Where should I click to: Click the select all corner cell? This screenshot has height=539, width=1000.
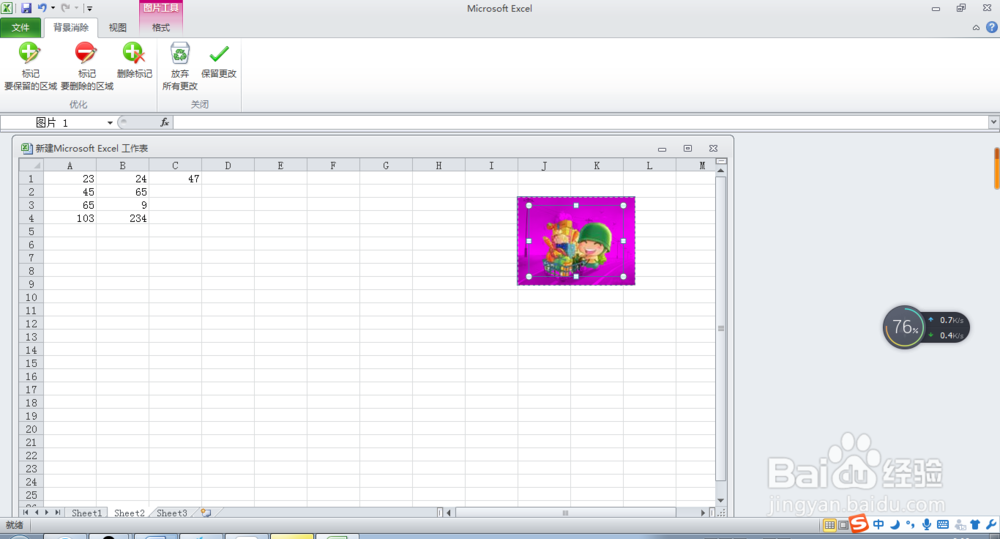tap(31, 165)
